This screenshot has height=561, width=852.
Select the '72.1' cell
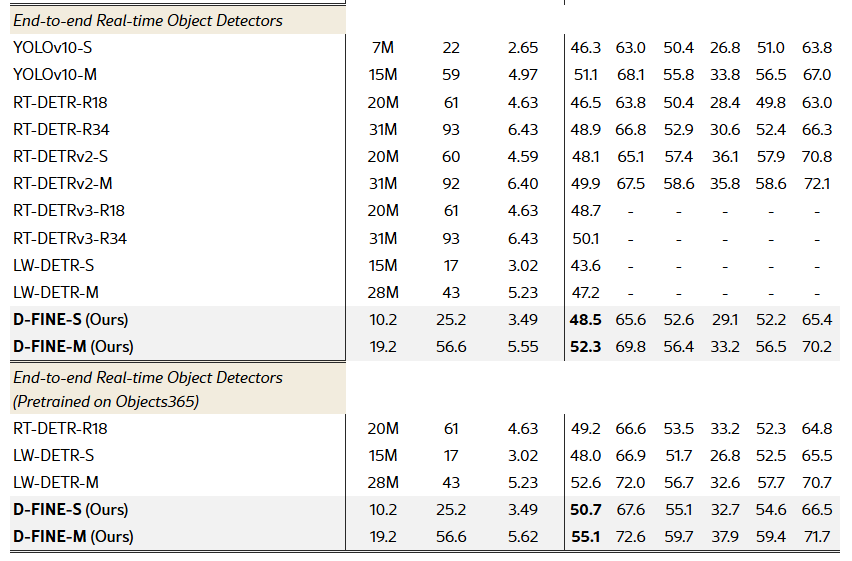coord(817,184)
